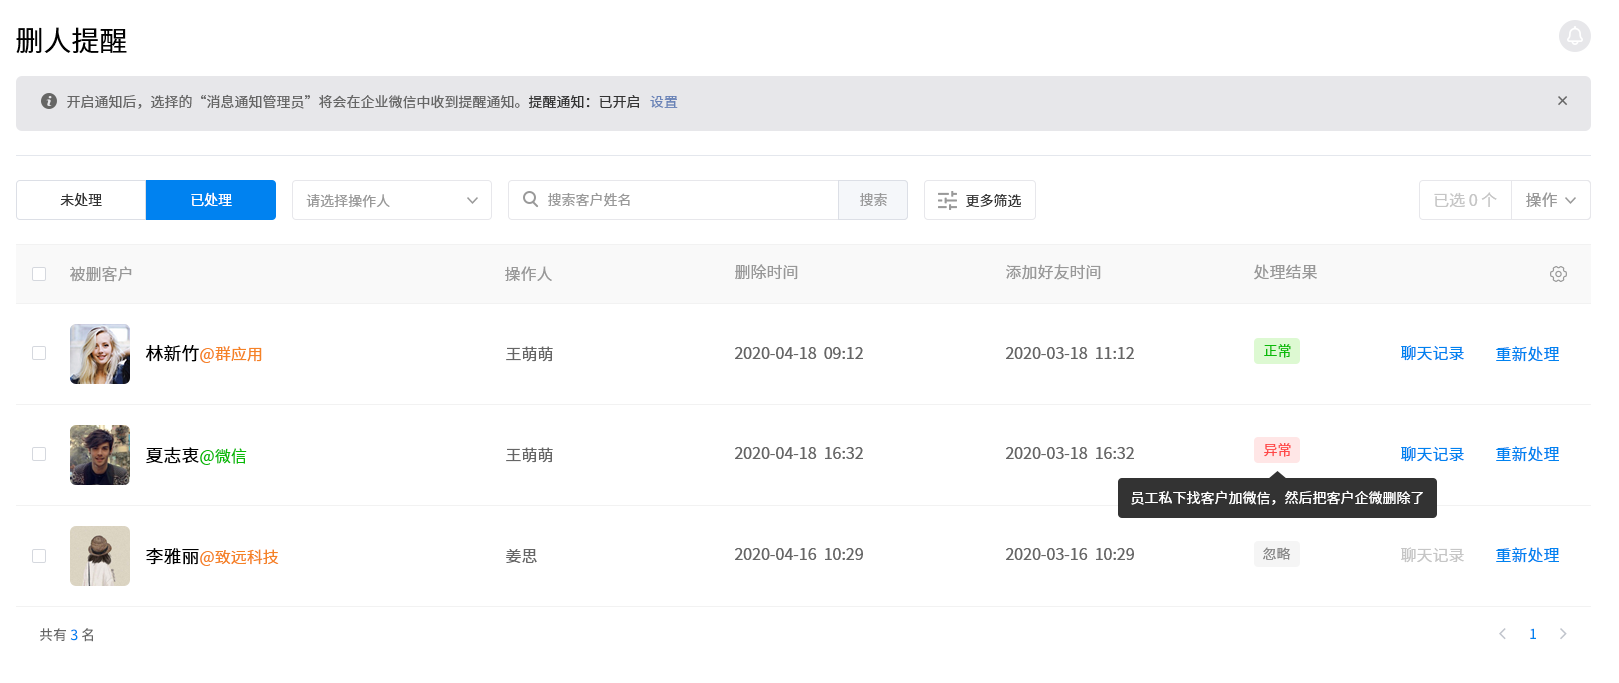Image resolution: width=1619 pixels, height=683 pixels.
Task: Go to next page arrow
Action: [1563, 634]
